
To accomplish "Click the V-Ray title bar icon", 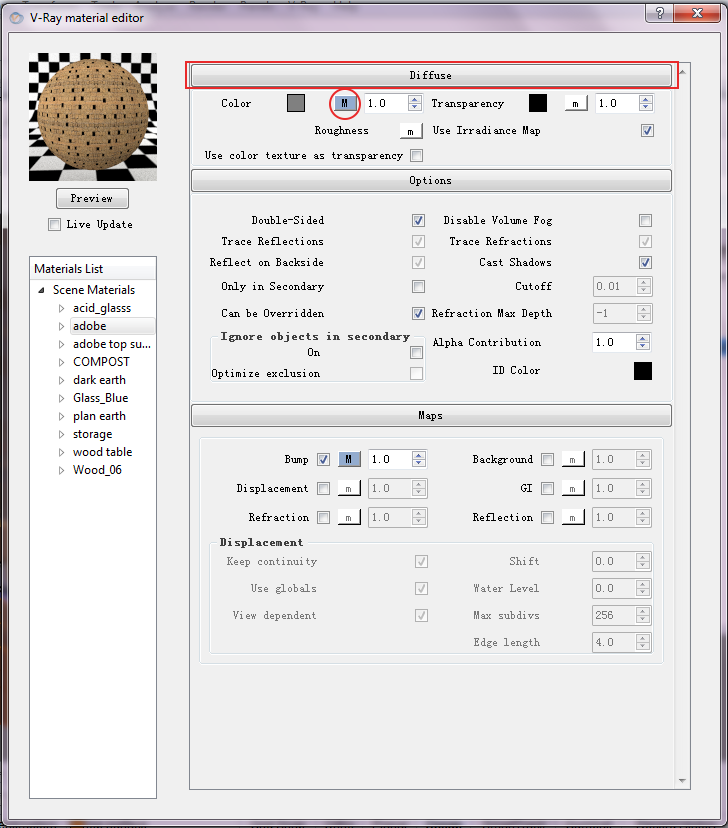I will pos(17,18).
